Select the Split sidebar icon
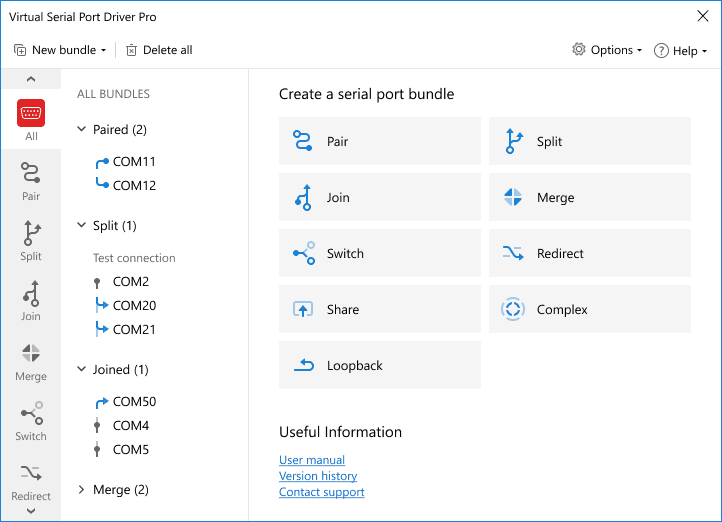 pyautogui.click(x=31, y=240)
